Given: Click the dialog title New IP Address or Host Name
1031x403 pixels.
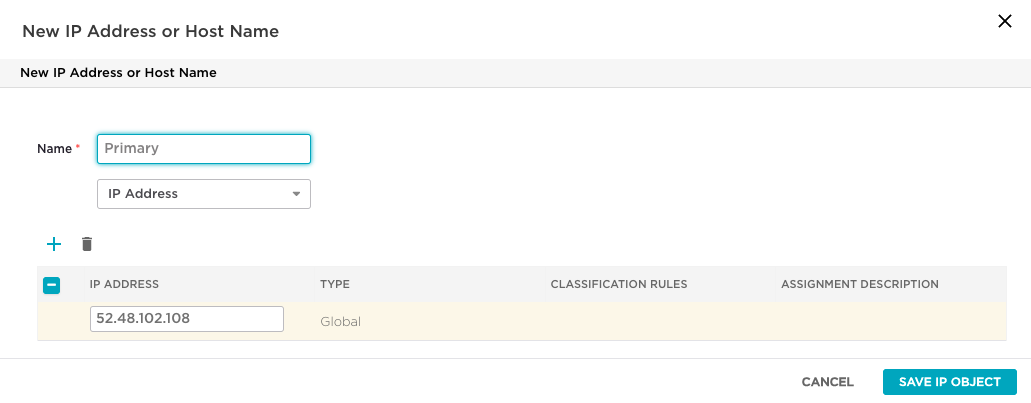Looking at the screenshot, I should pyautogui.click(x=151, y=31).
